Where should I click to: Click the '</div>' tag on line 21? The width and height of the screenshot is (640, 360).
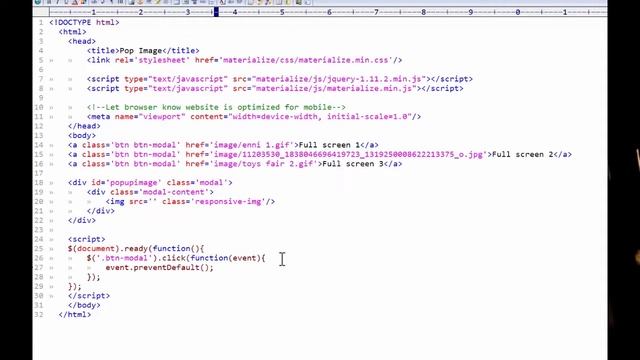(x=101, y=211)
